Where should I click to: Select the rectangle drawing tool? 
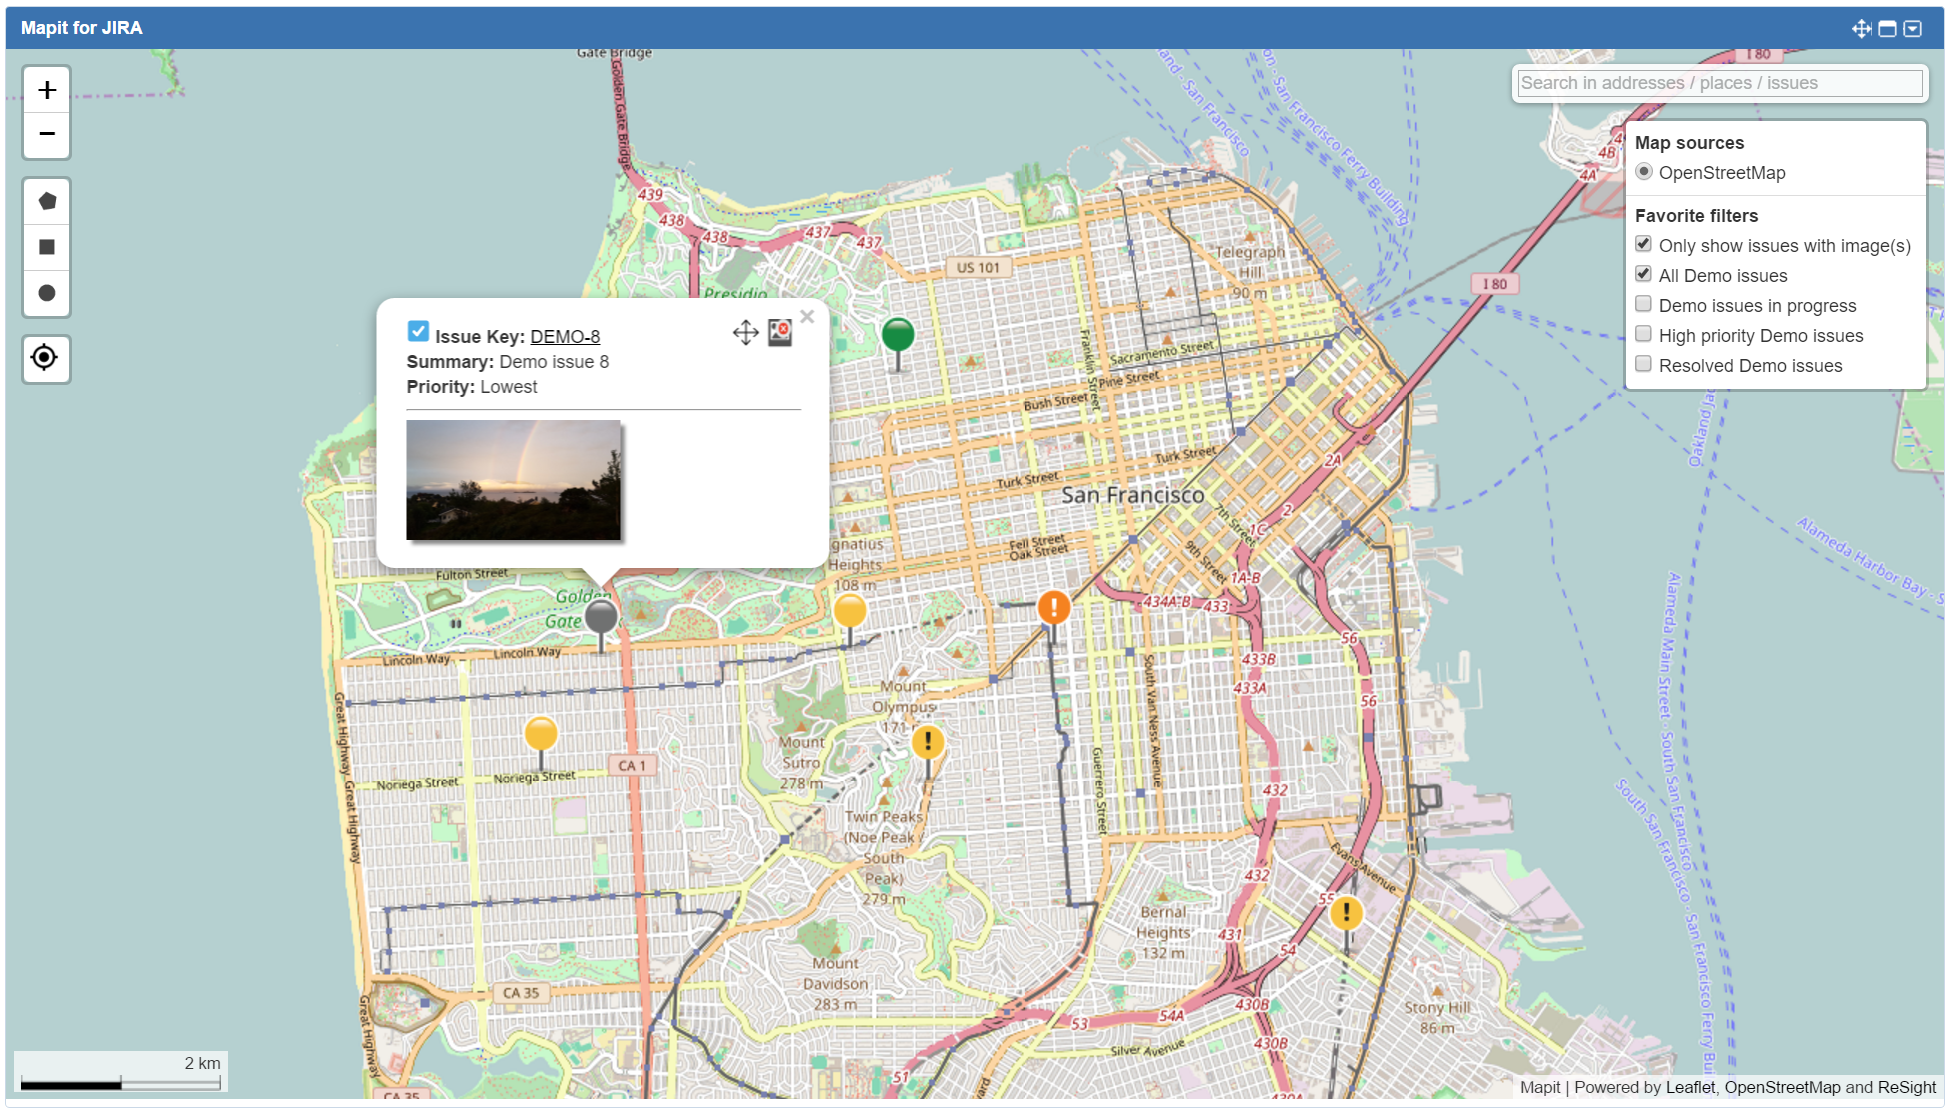click(x=46, y=247)
